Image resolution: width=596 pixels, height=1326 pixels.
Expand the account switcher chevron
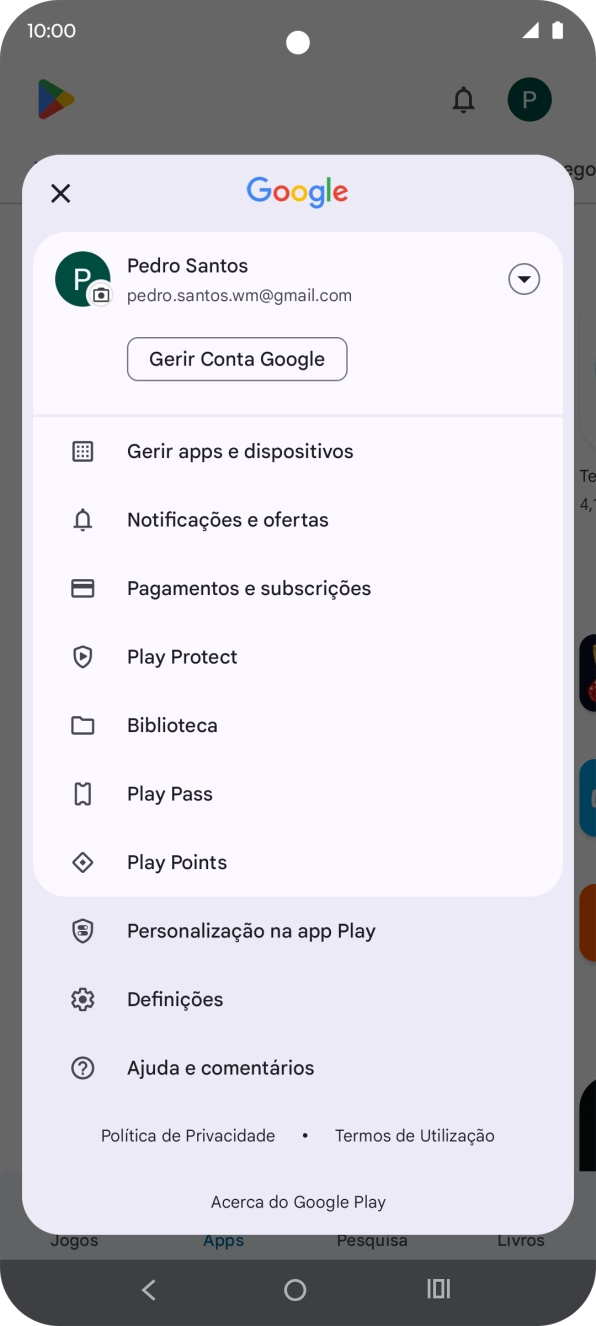[x=524, y=279]
